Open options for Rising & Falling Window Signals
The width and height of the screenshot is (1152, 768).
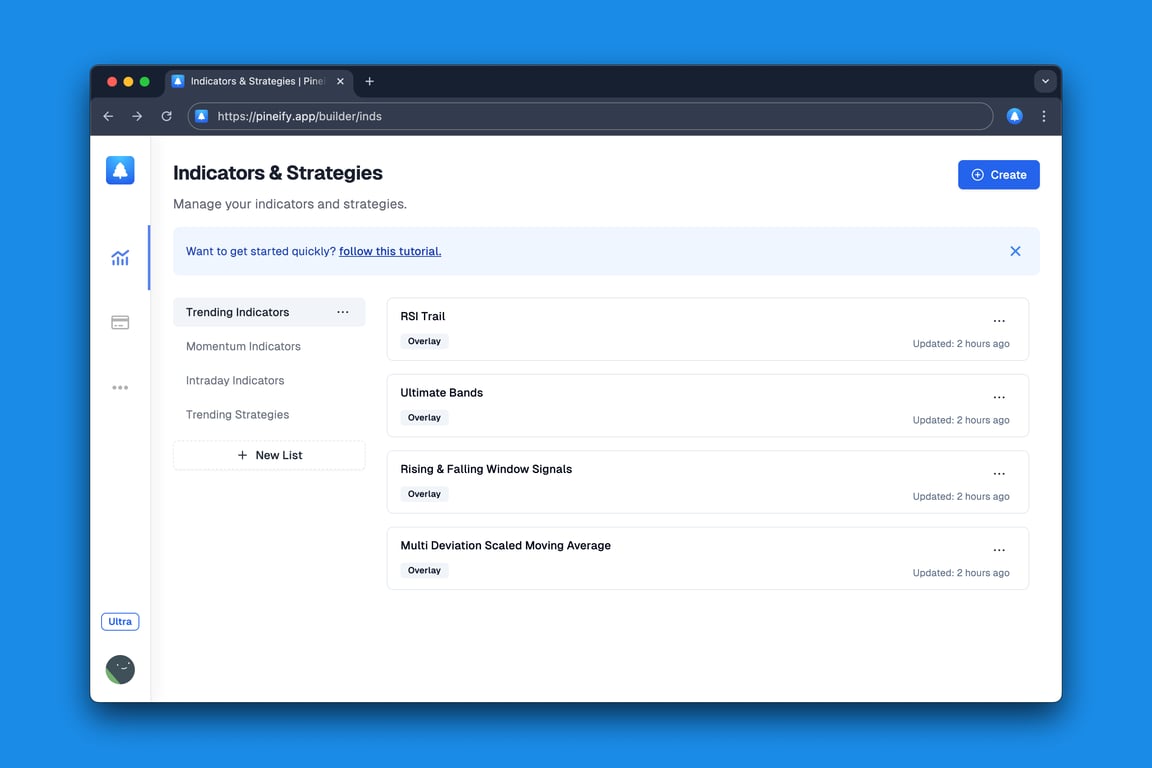(998, 474)
